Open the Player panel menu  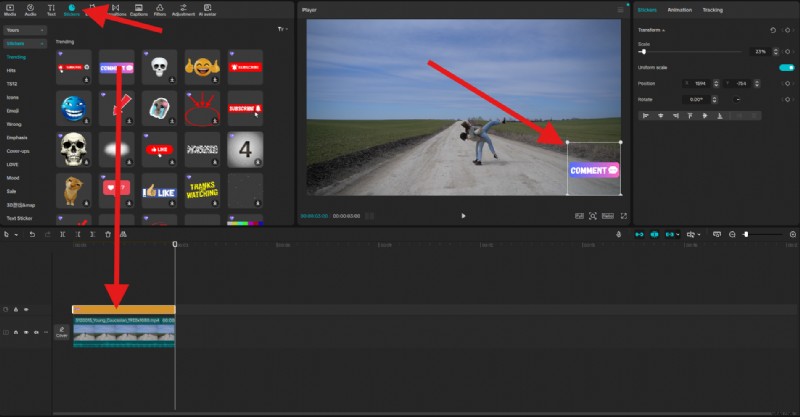coord(620,10)
